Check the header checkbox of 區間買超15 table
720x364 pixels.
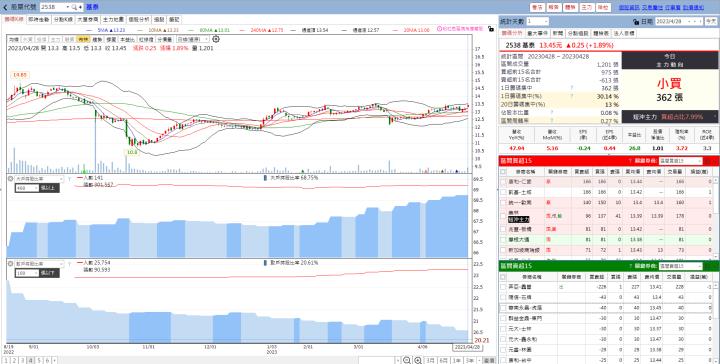click(x=503, y=172)
